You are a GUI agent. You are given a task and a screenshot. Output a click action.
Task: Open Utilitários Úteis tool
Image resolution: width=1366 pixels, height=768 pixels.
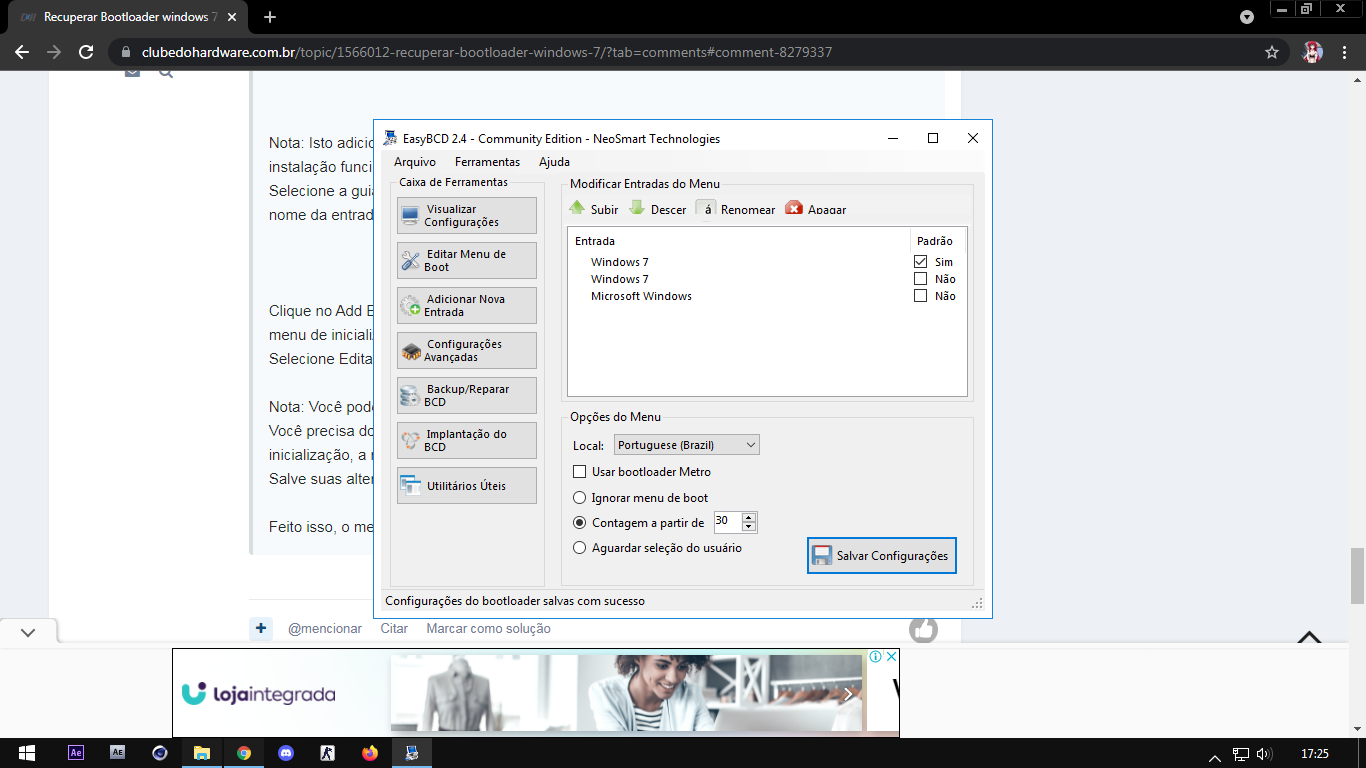[x=466, y=486]
